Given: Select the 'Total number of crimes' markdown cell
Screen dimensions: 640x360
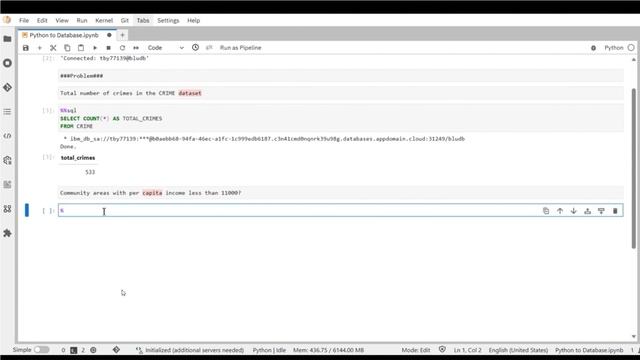Looking at the screenshot, I should (341, 93).
